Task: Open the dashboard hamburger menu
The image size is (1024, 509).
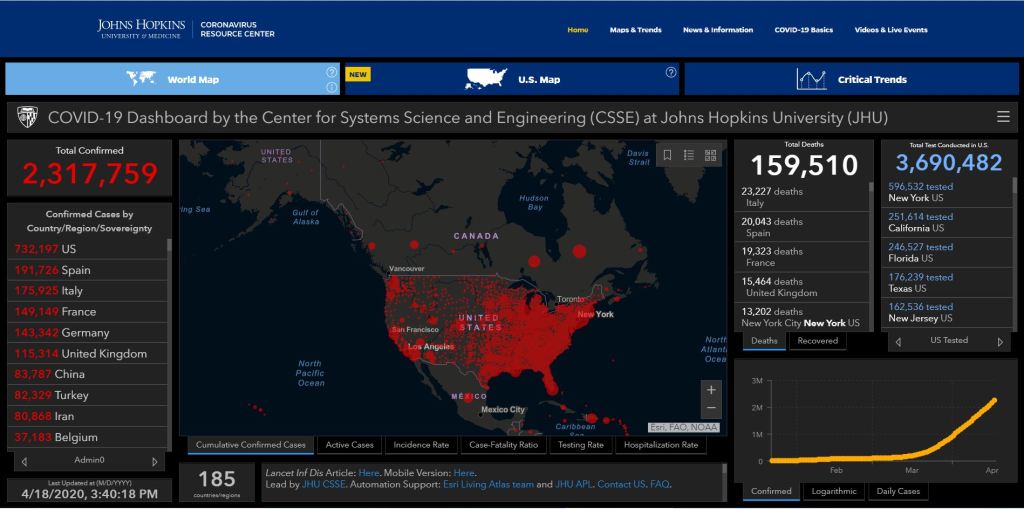Action: point(1003,117)
